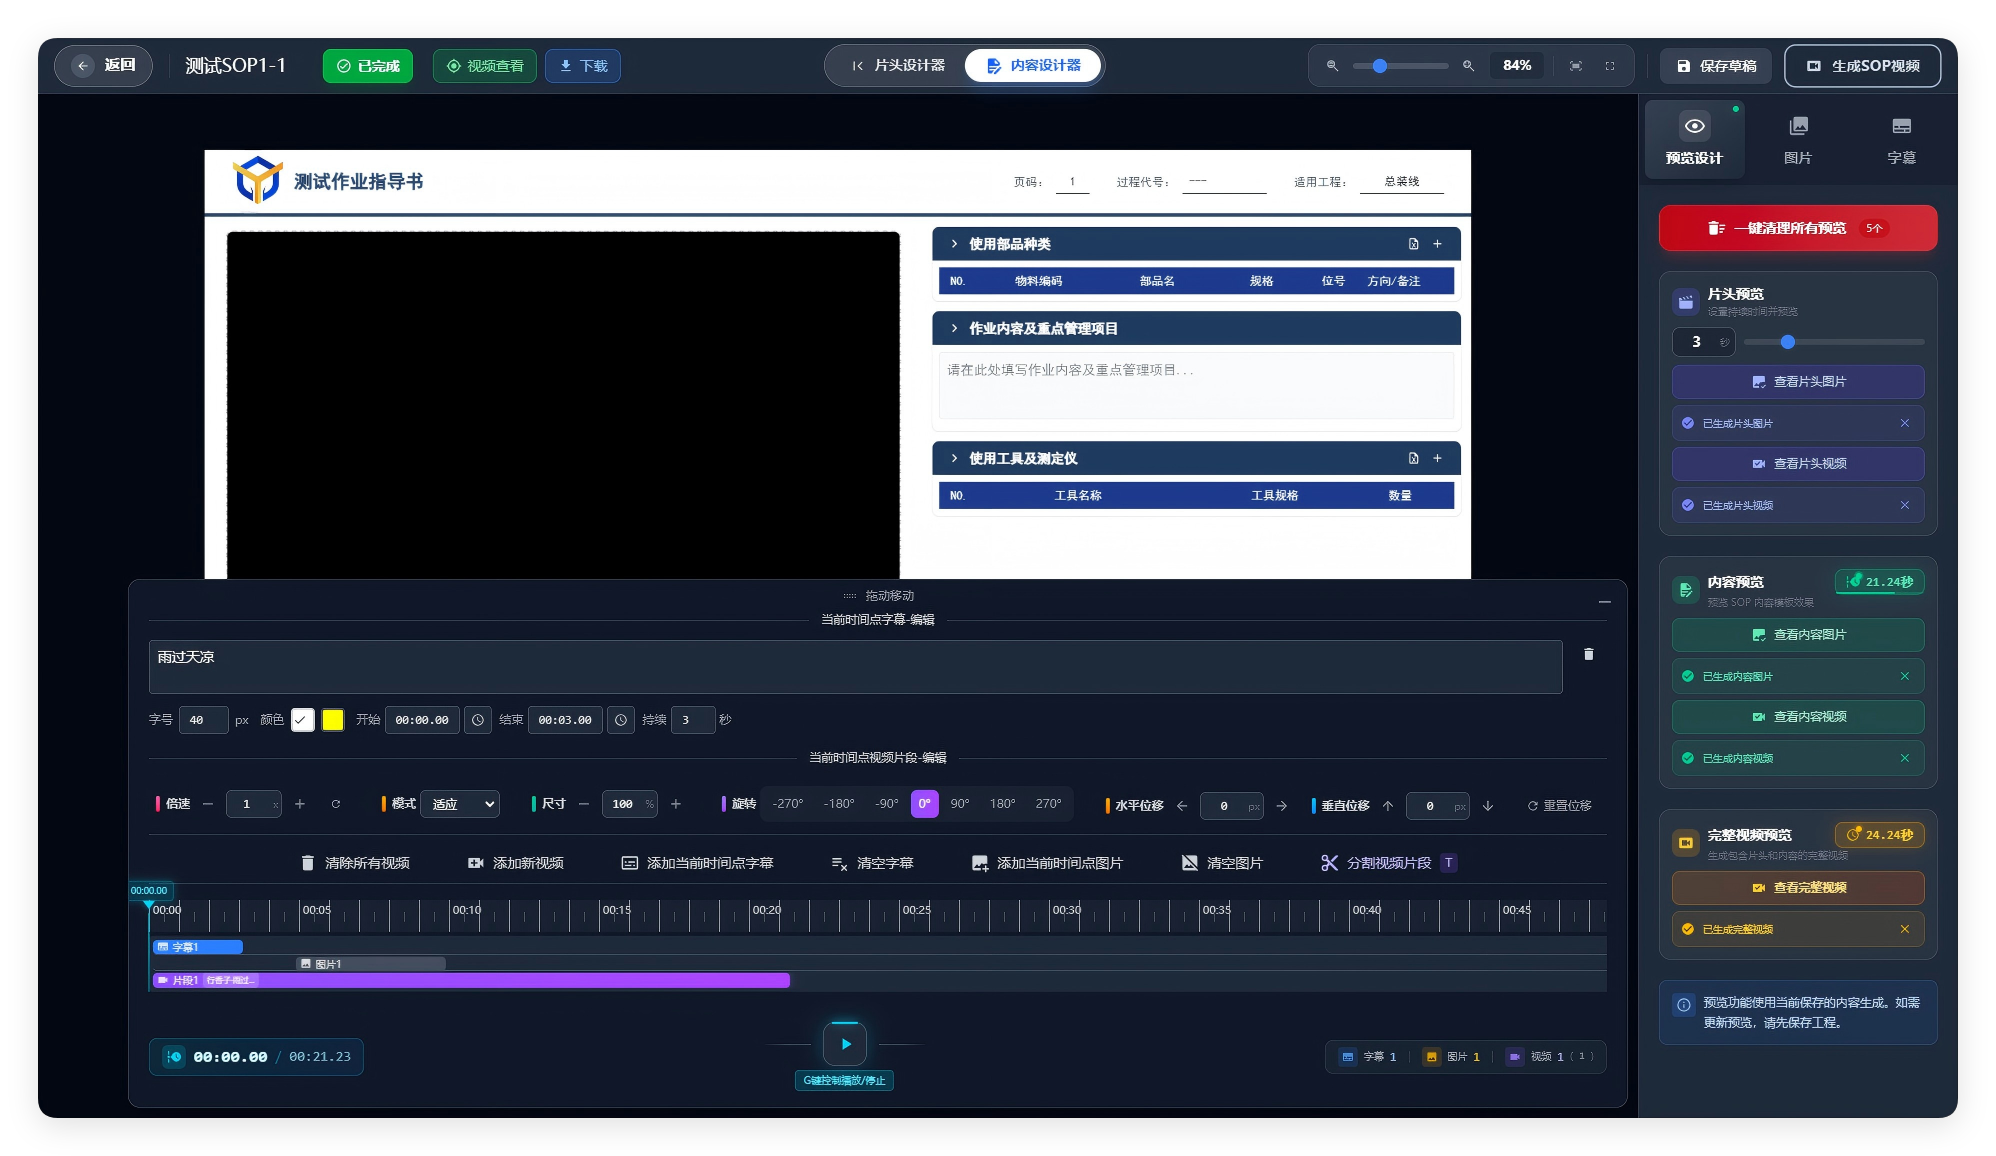This screenshot has height=1156, width=1996.
Task: Remove the 已生成片头视频 entry with its X
Action: [x=1905, y=505]
